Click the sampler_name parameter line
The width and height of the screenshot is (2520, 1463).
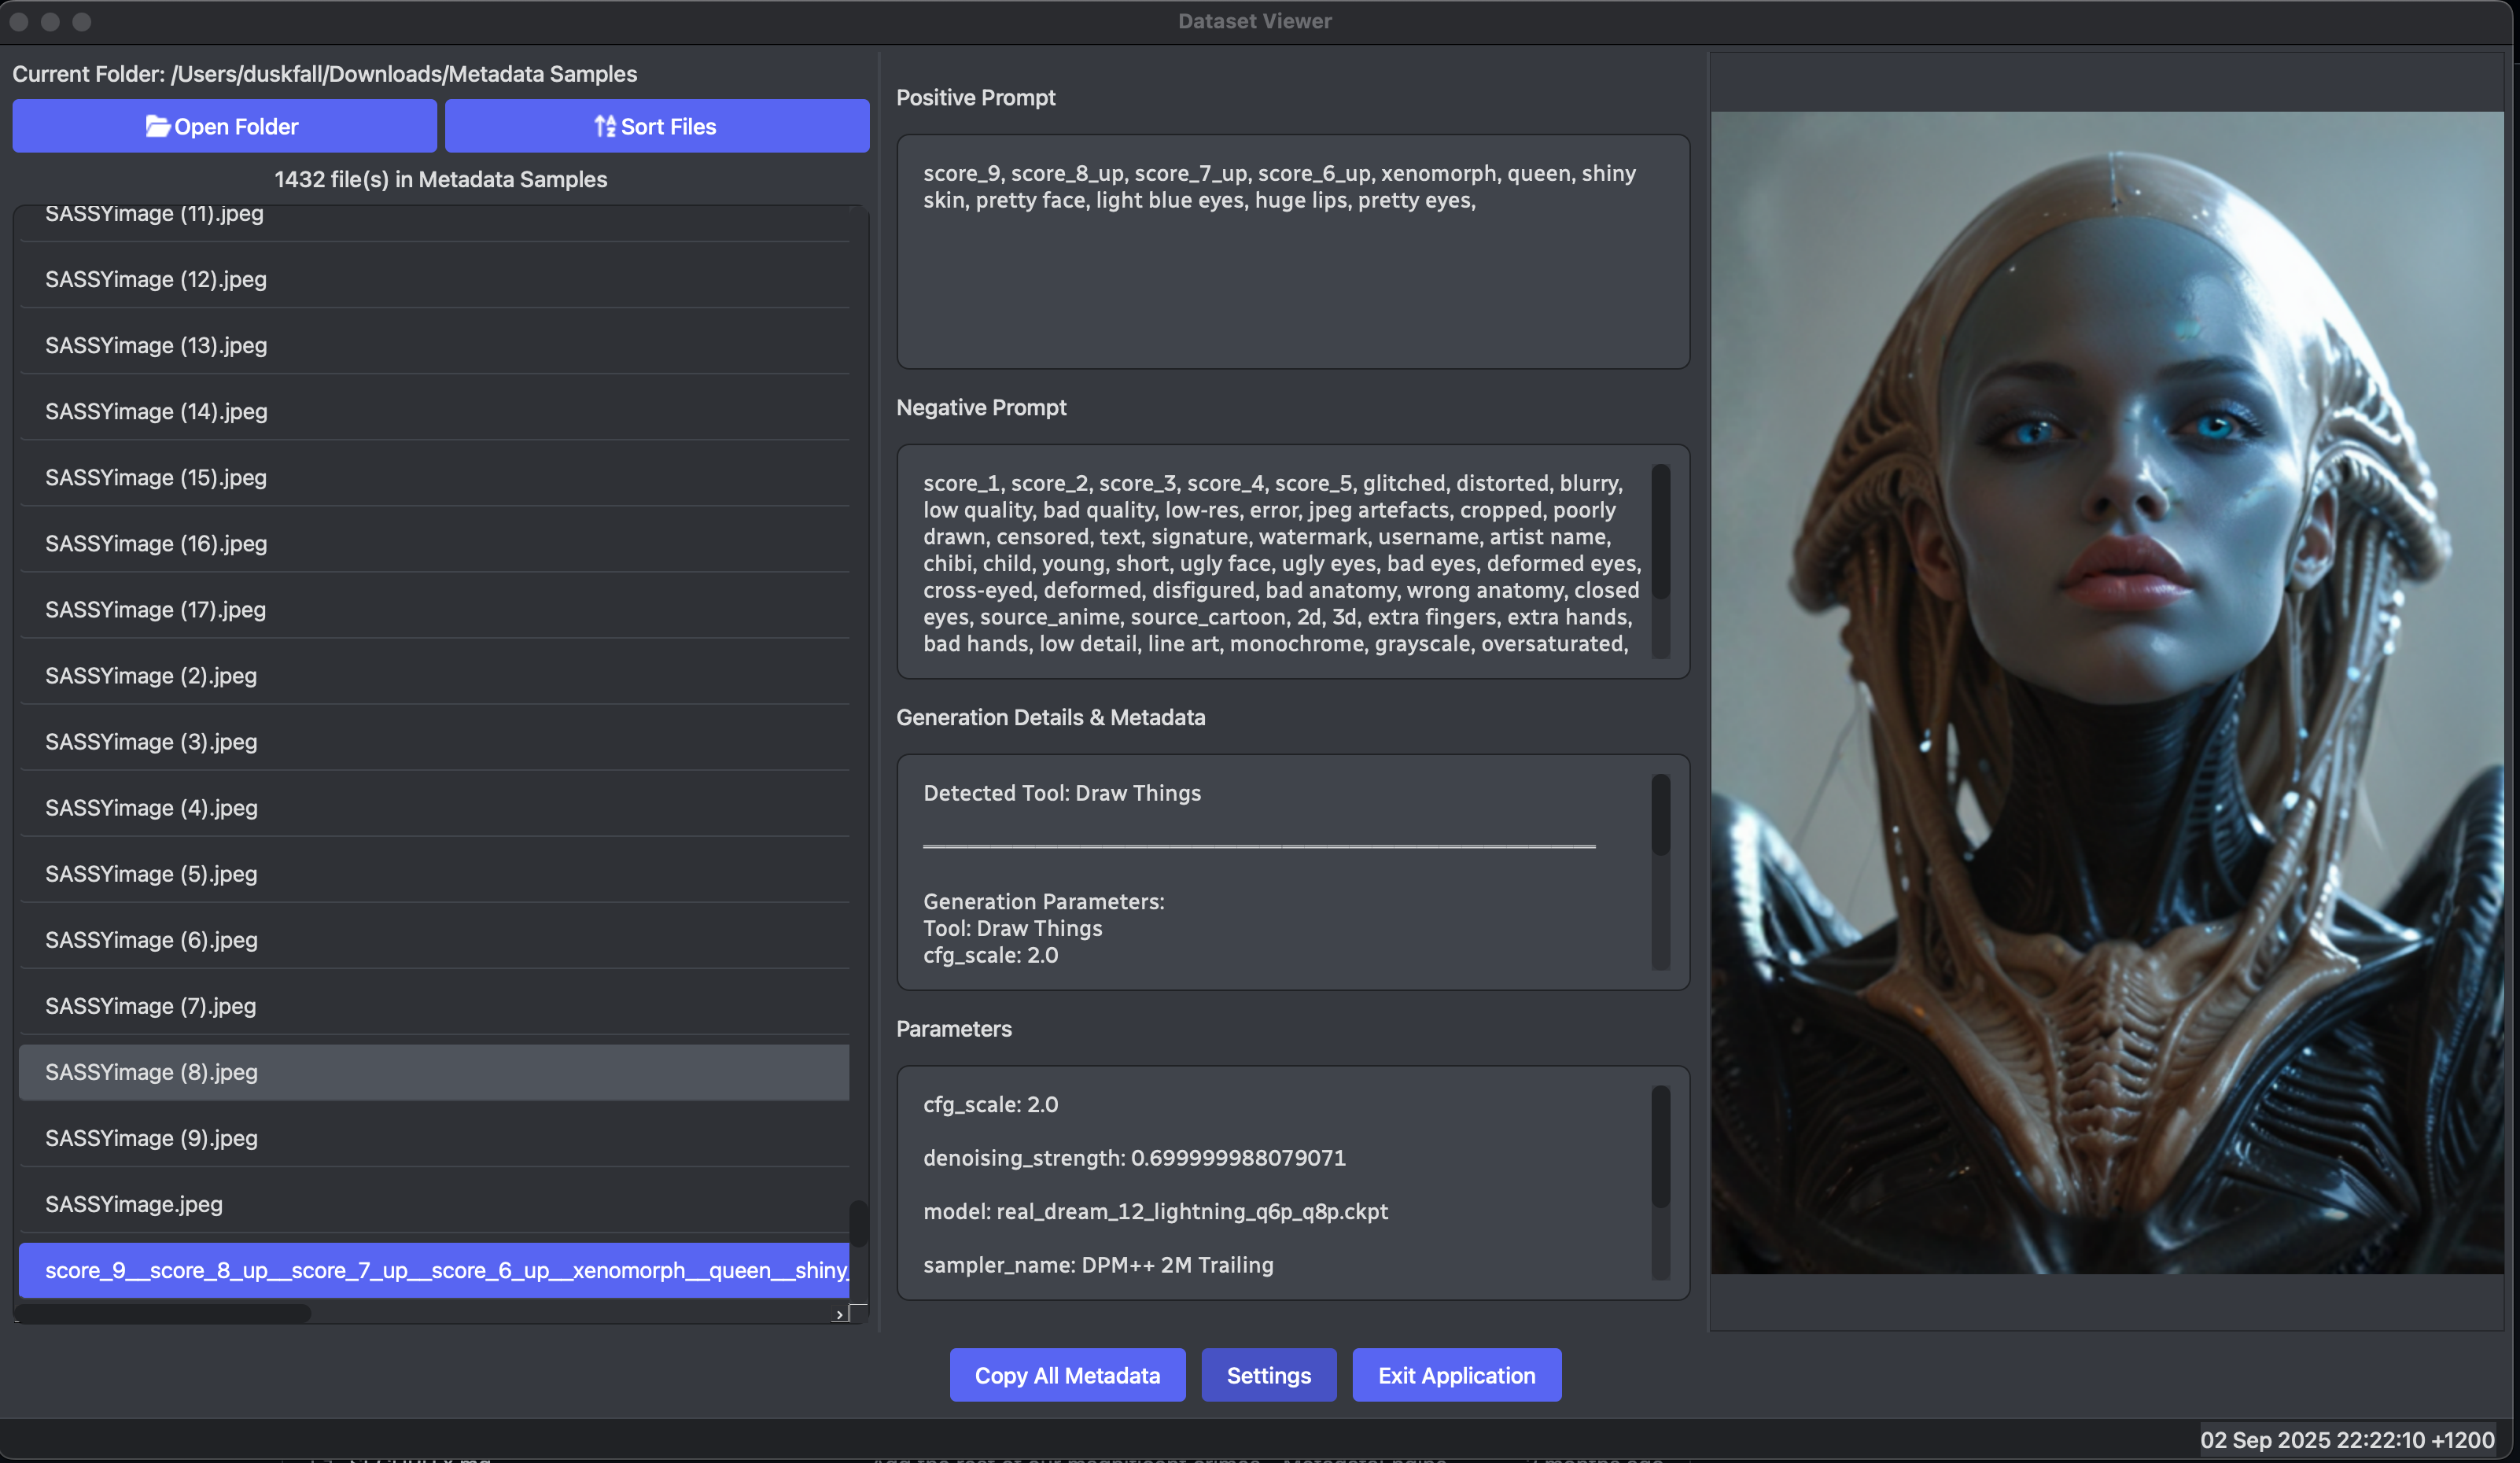click(x=1098, y=1265)
